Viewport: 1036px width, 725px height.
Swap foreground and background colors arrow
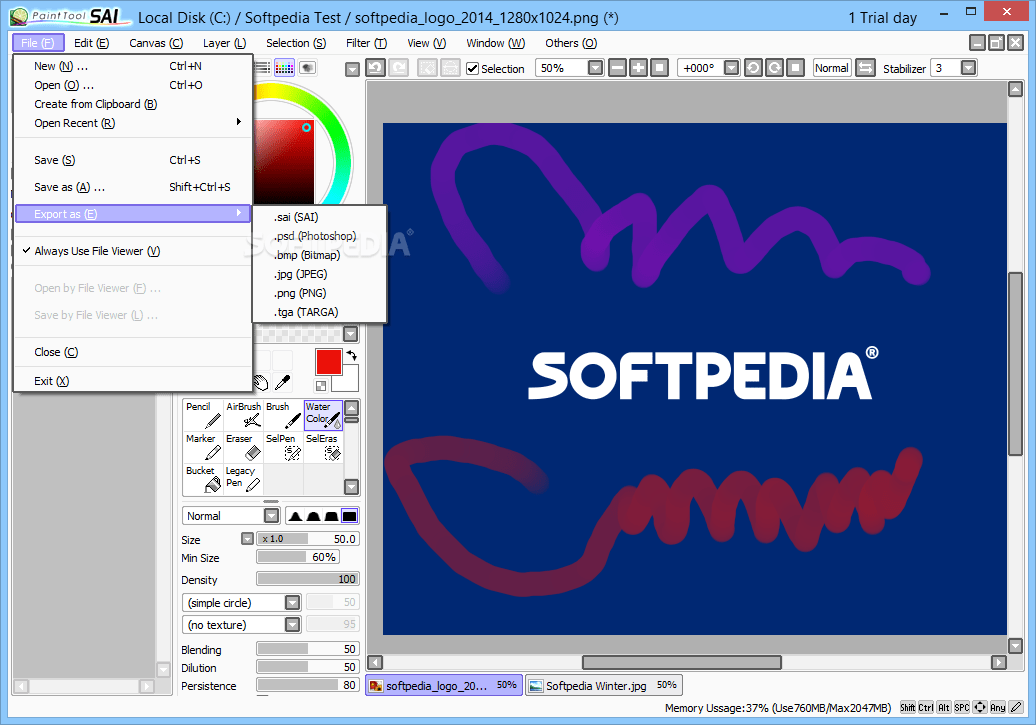(352, 356)
